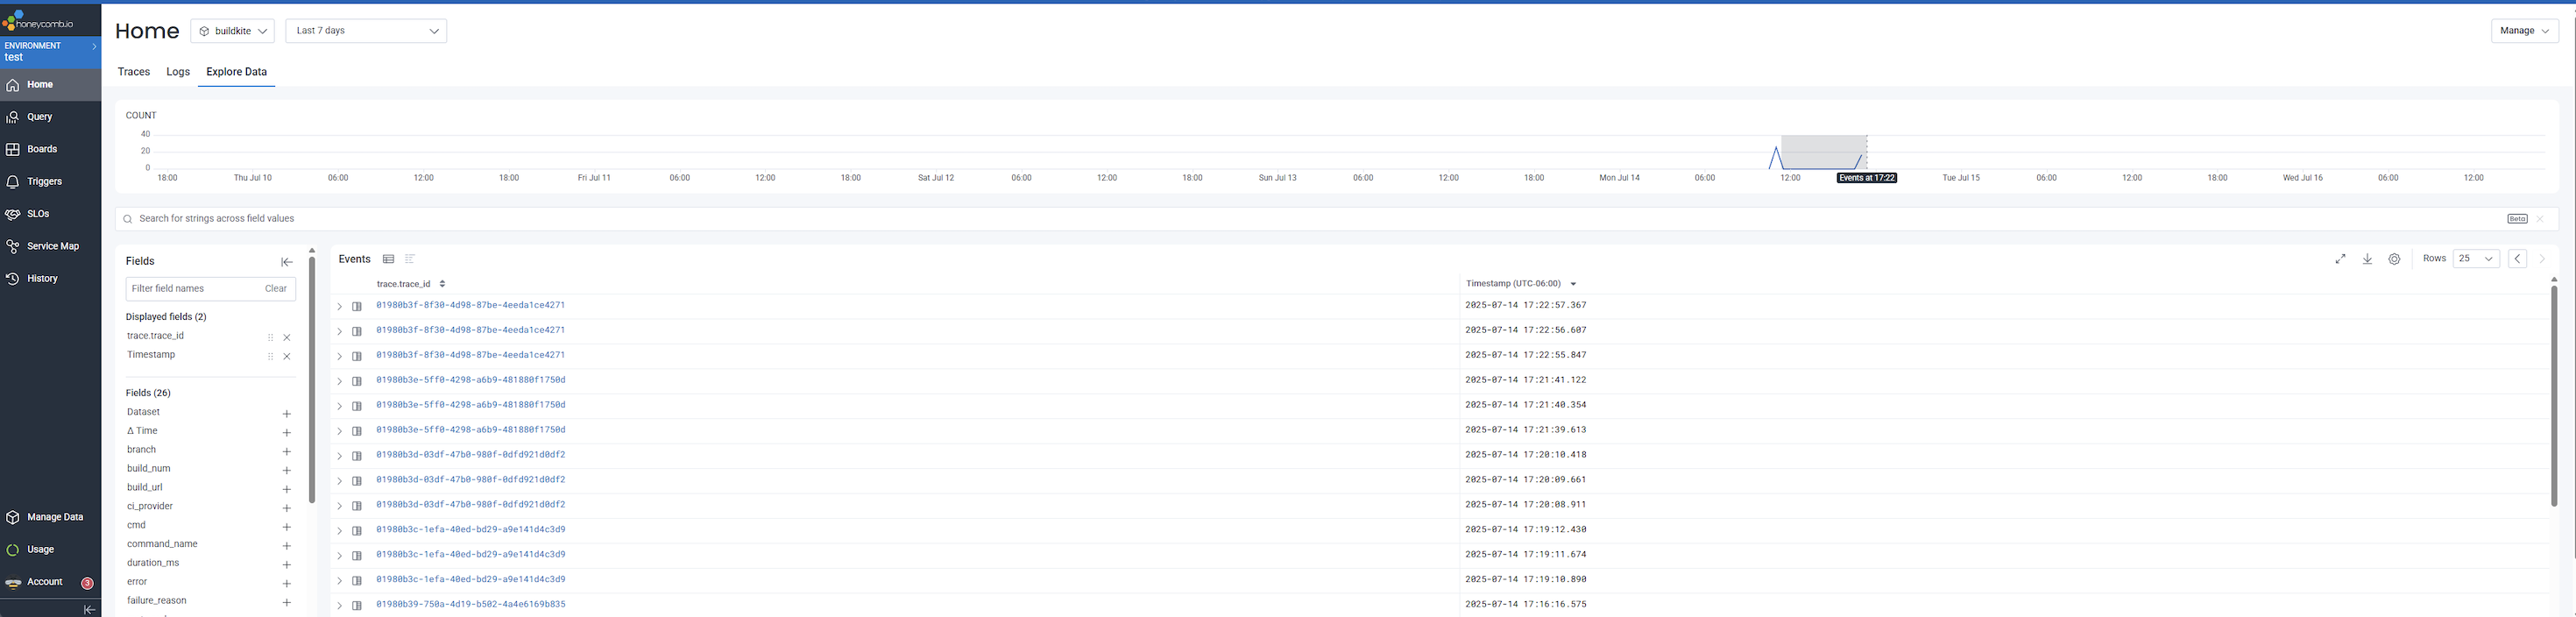Remove trace.trace_id from displayed fields
The image size is (2576, 617).
tap(287, 338)
